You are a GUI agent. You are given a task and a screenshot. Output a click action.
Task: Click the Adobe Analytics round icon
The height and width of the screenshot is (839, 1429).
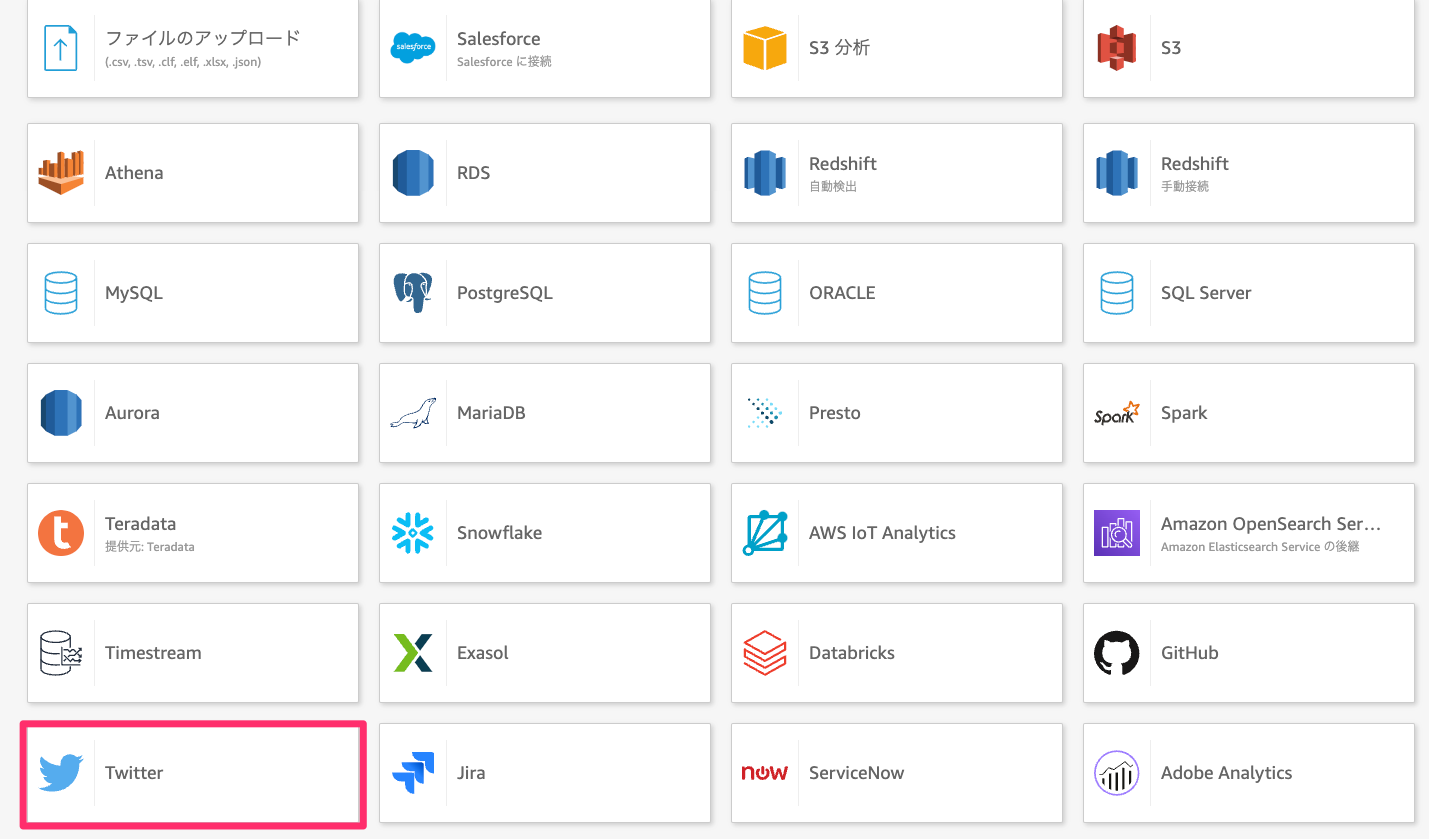point(1117,773)
